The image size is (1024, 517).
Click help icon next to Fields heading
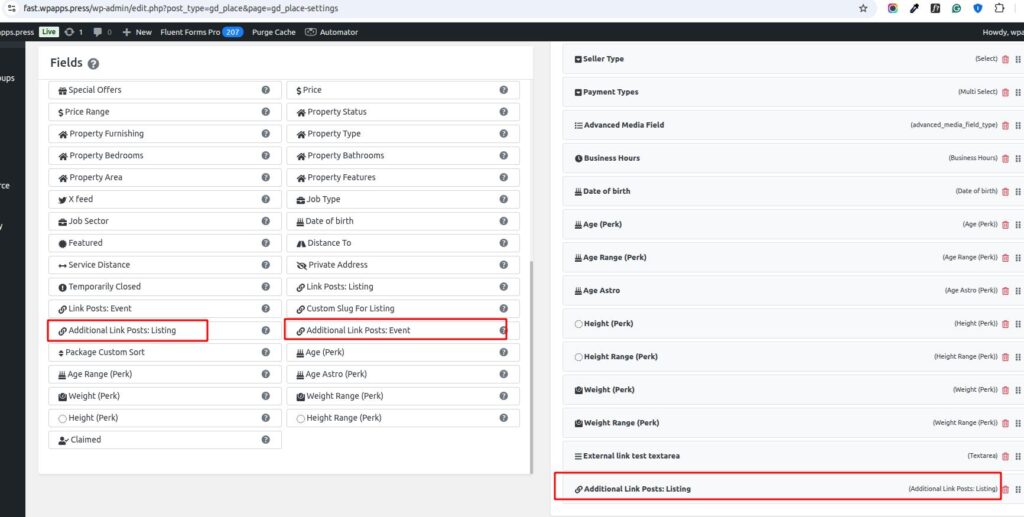tap(94, 64)
